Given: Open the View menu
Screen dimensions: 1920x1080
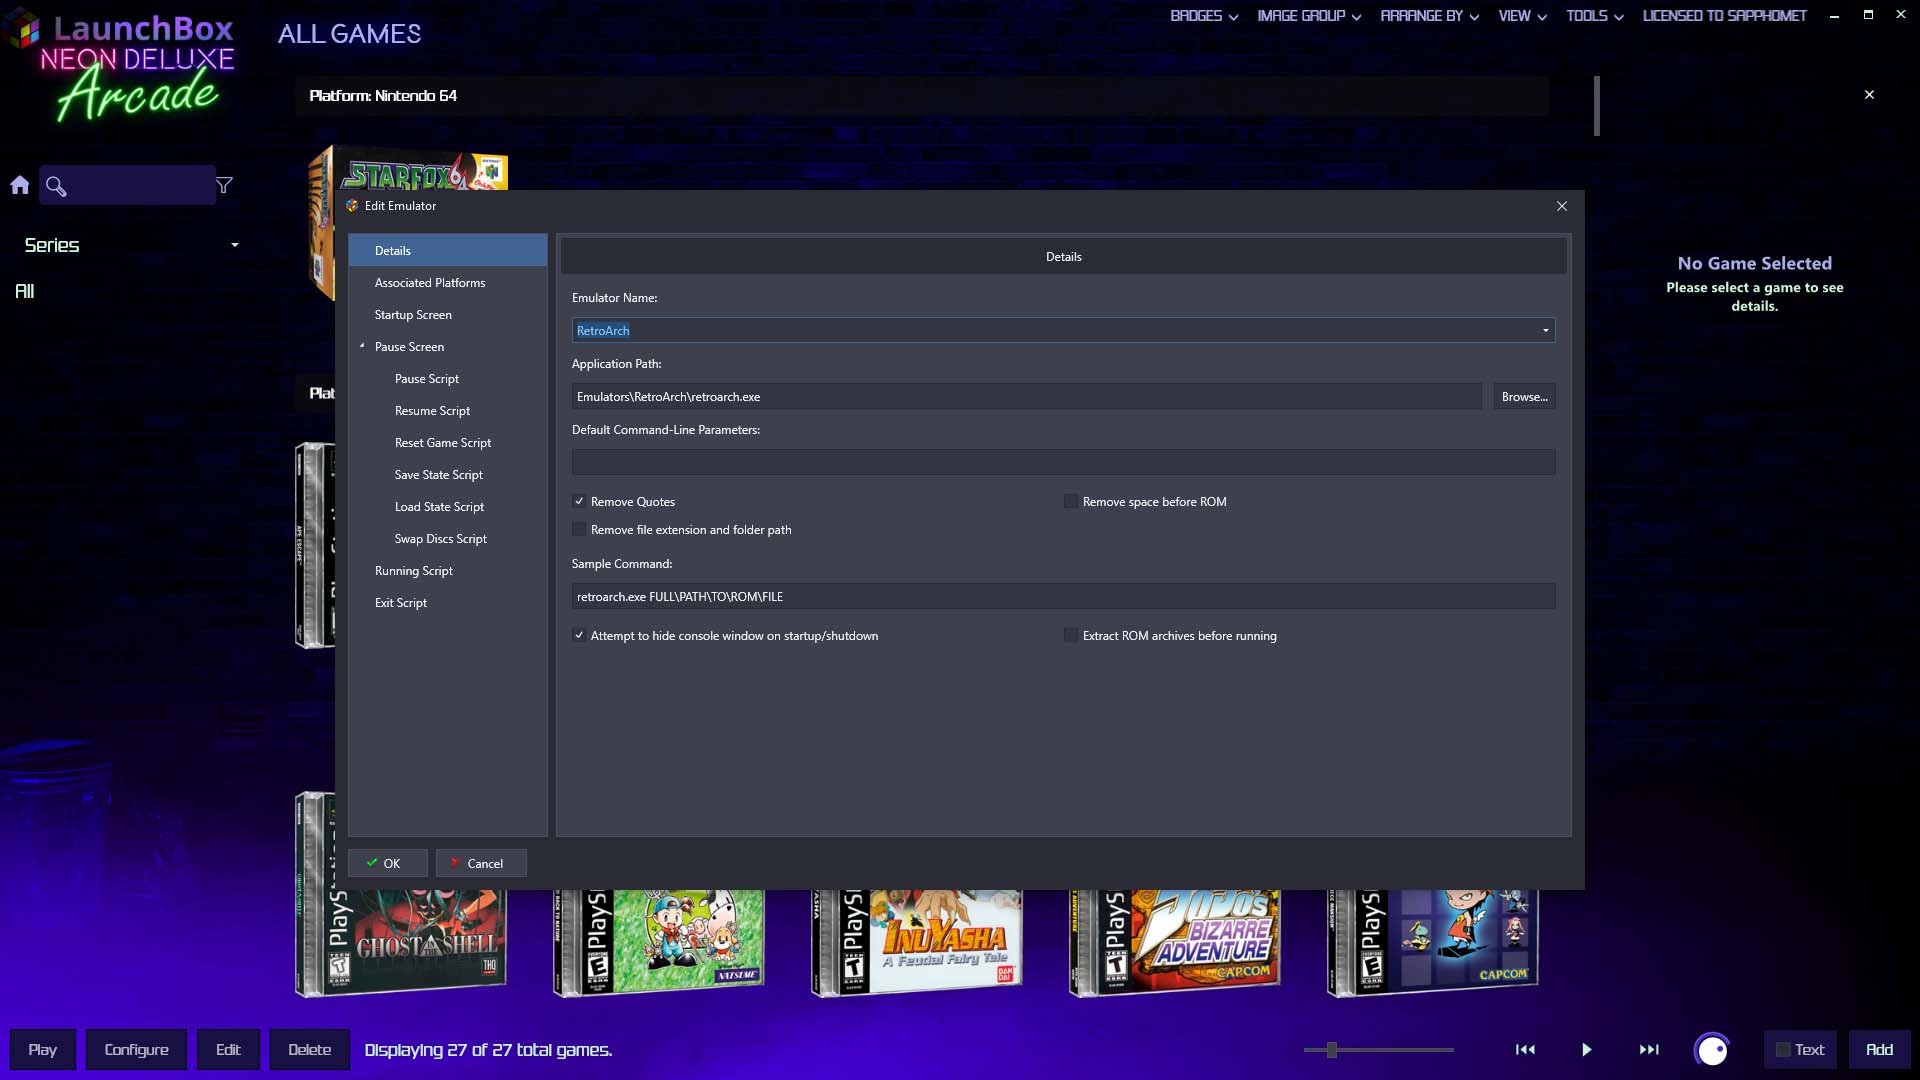Looking at the screenshot, I should (1522, 16).
